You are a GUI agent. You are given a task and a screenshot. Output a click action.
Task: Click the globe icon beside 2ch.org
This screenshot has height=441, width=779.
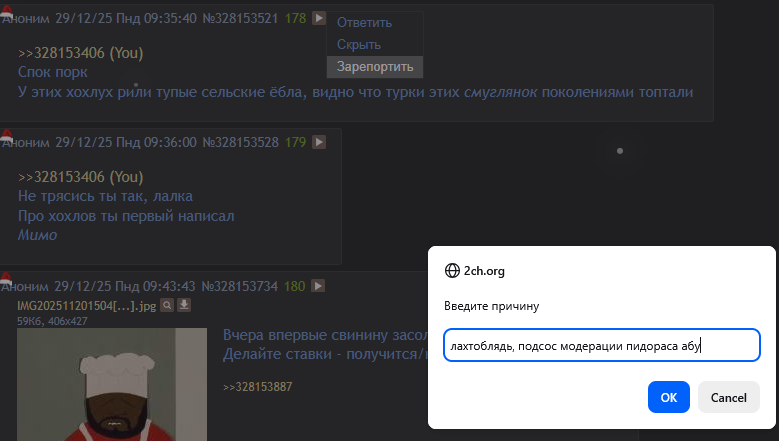pyautogui.click(x=452, y=271)
